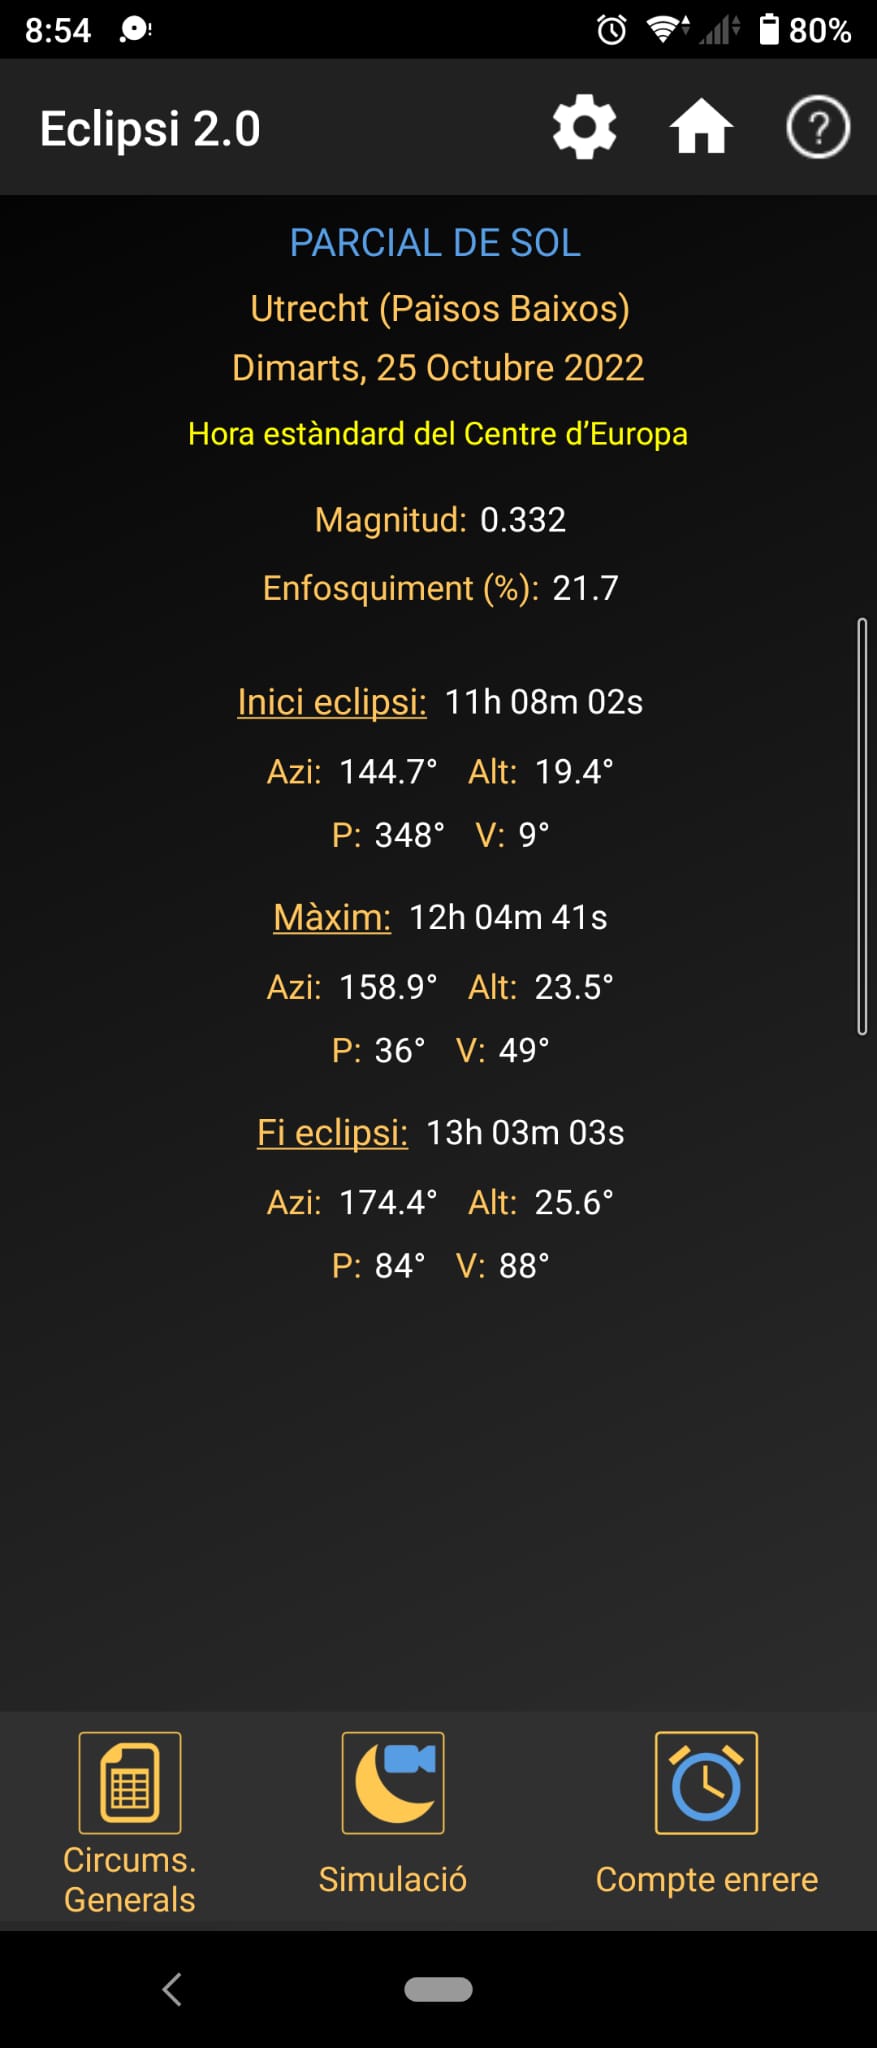
Task: Tap the Fi eclipsi underlined link
Action: pyautogui.click(x=332, y=1132)
